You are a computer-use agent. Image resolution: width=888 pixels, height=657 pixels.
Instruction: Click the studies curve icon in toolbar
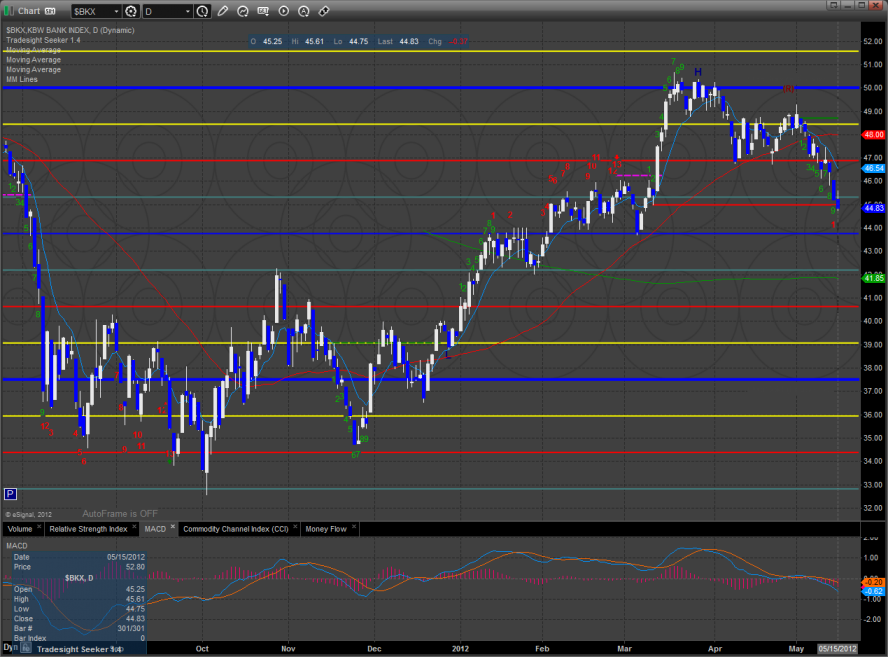[243, 11]
